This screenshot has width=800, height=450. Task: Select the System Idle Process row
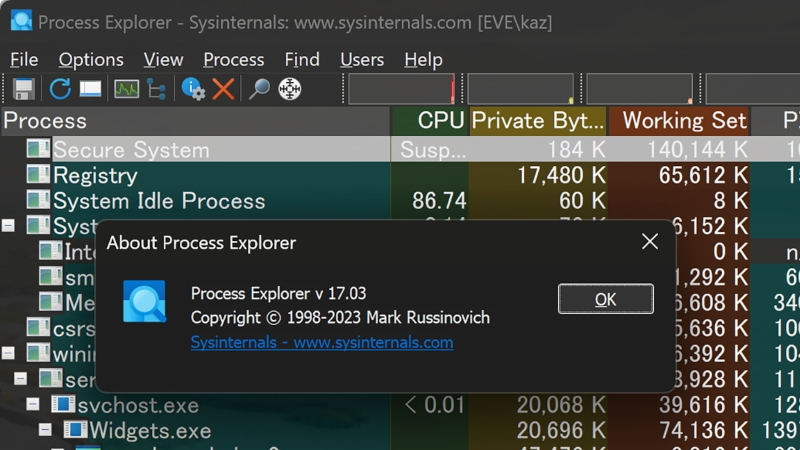[x=400, y=200]
